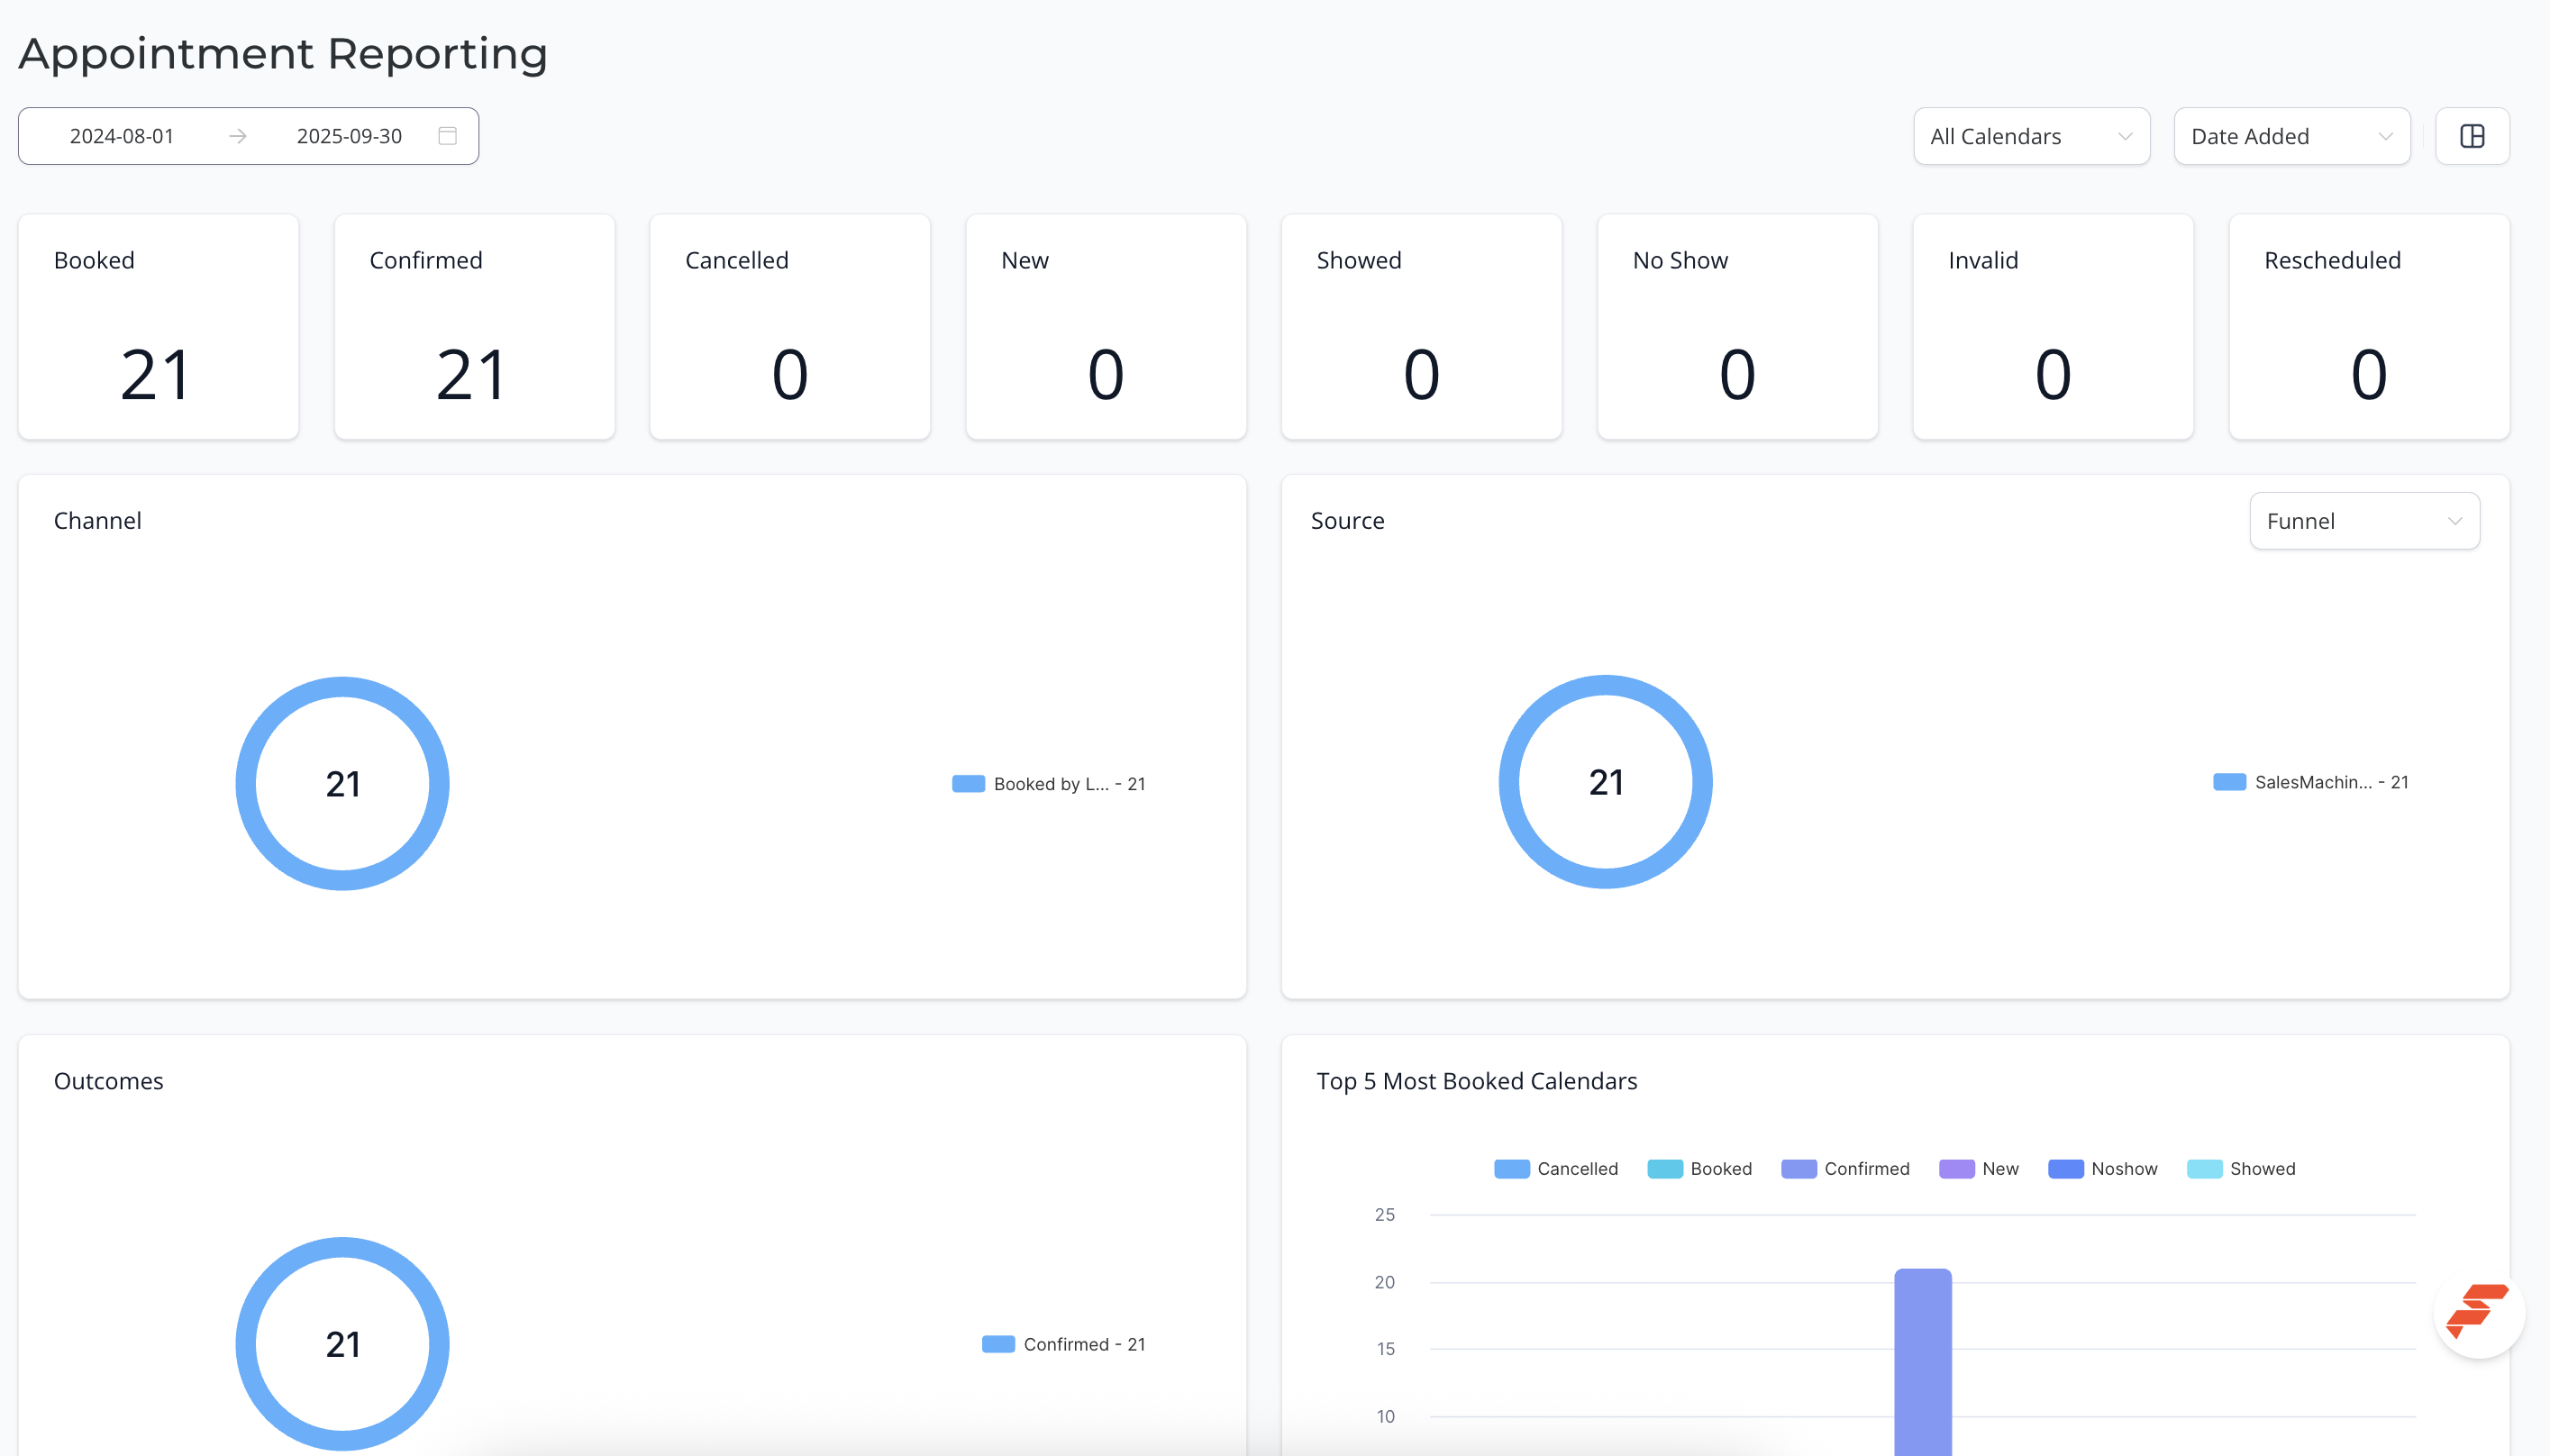The image size is (2550, 1456).
Task: Click the SalesMachin... source legend entry
Action: [x=2310, y=782]
